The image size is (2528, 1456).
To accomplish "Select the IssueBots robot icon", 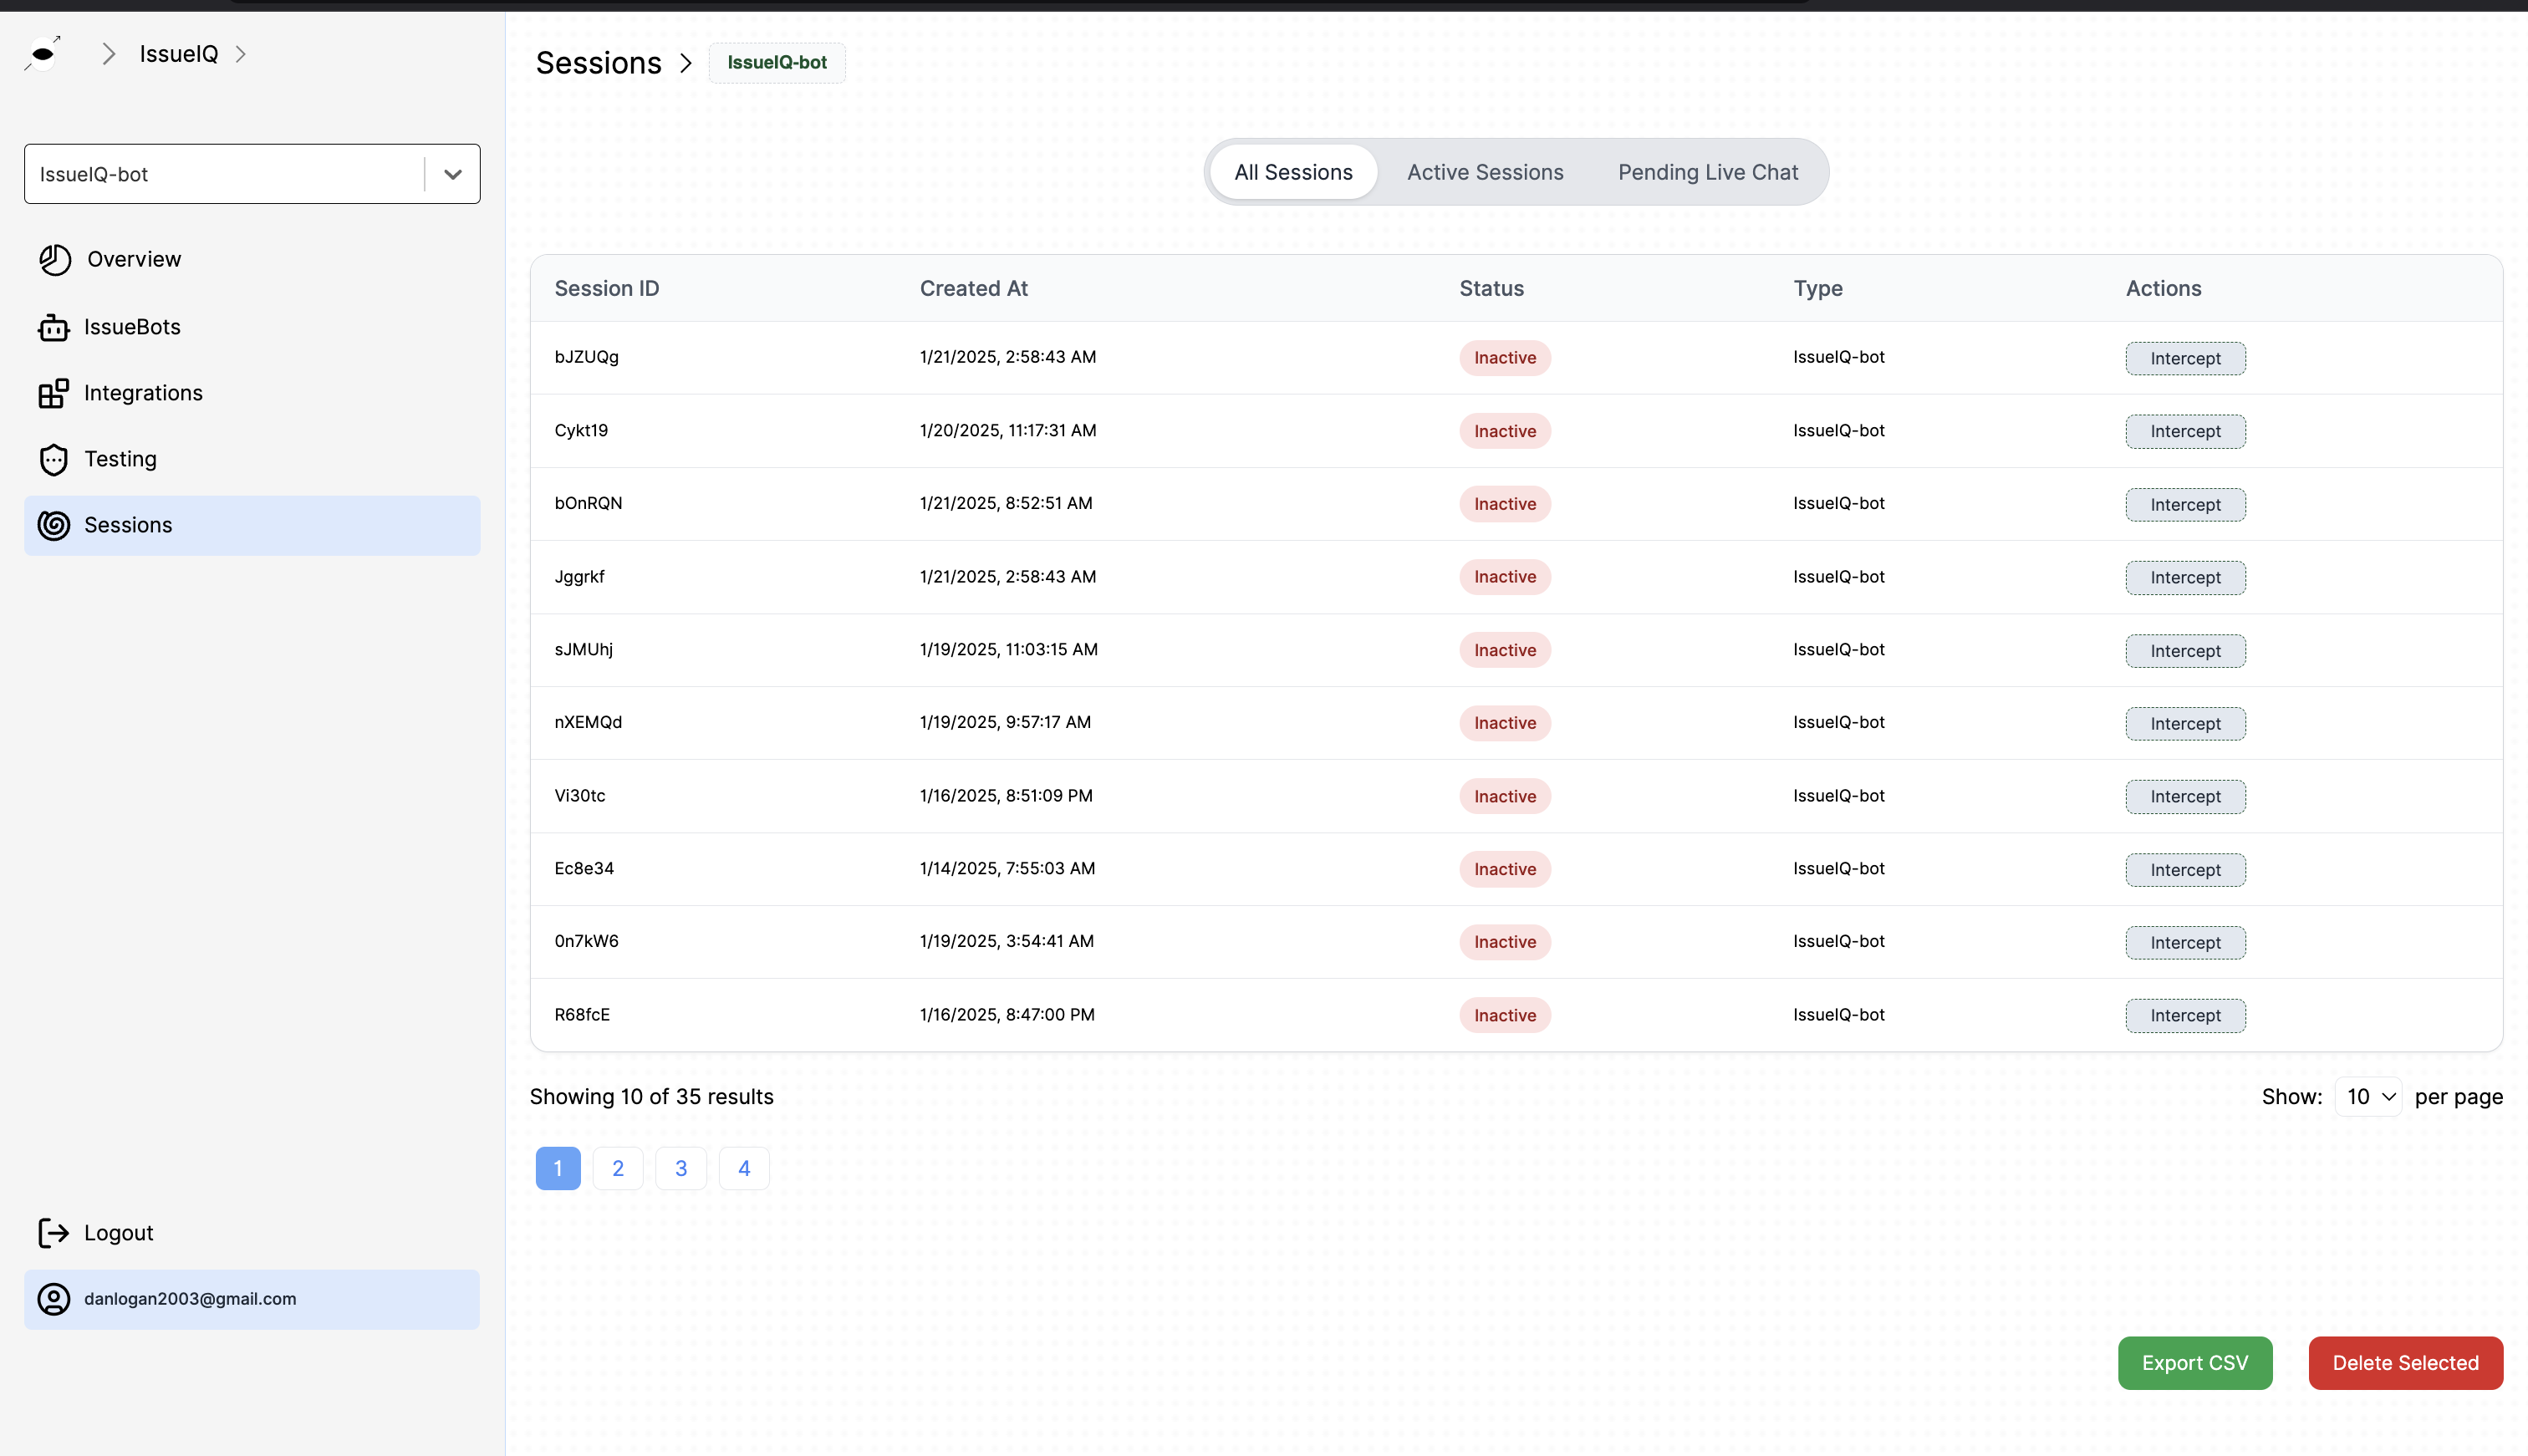I will point(54,327).
